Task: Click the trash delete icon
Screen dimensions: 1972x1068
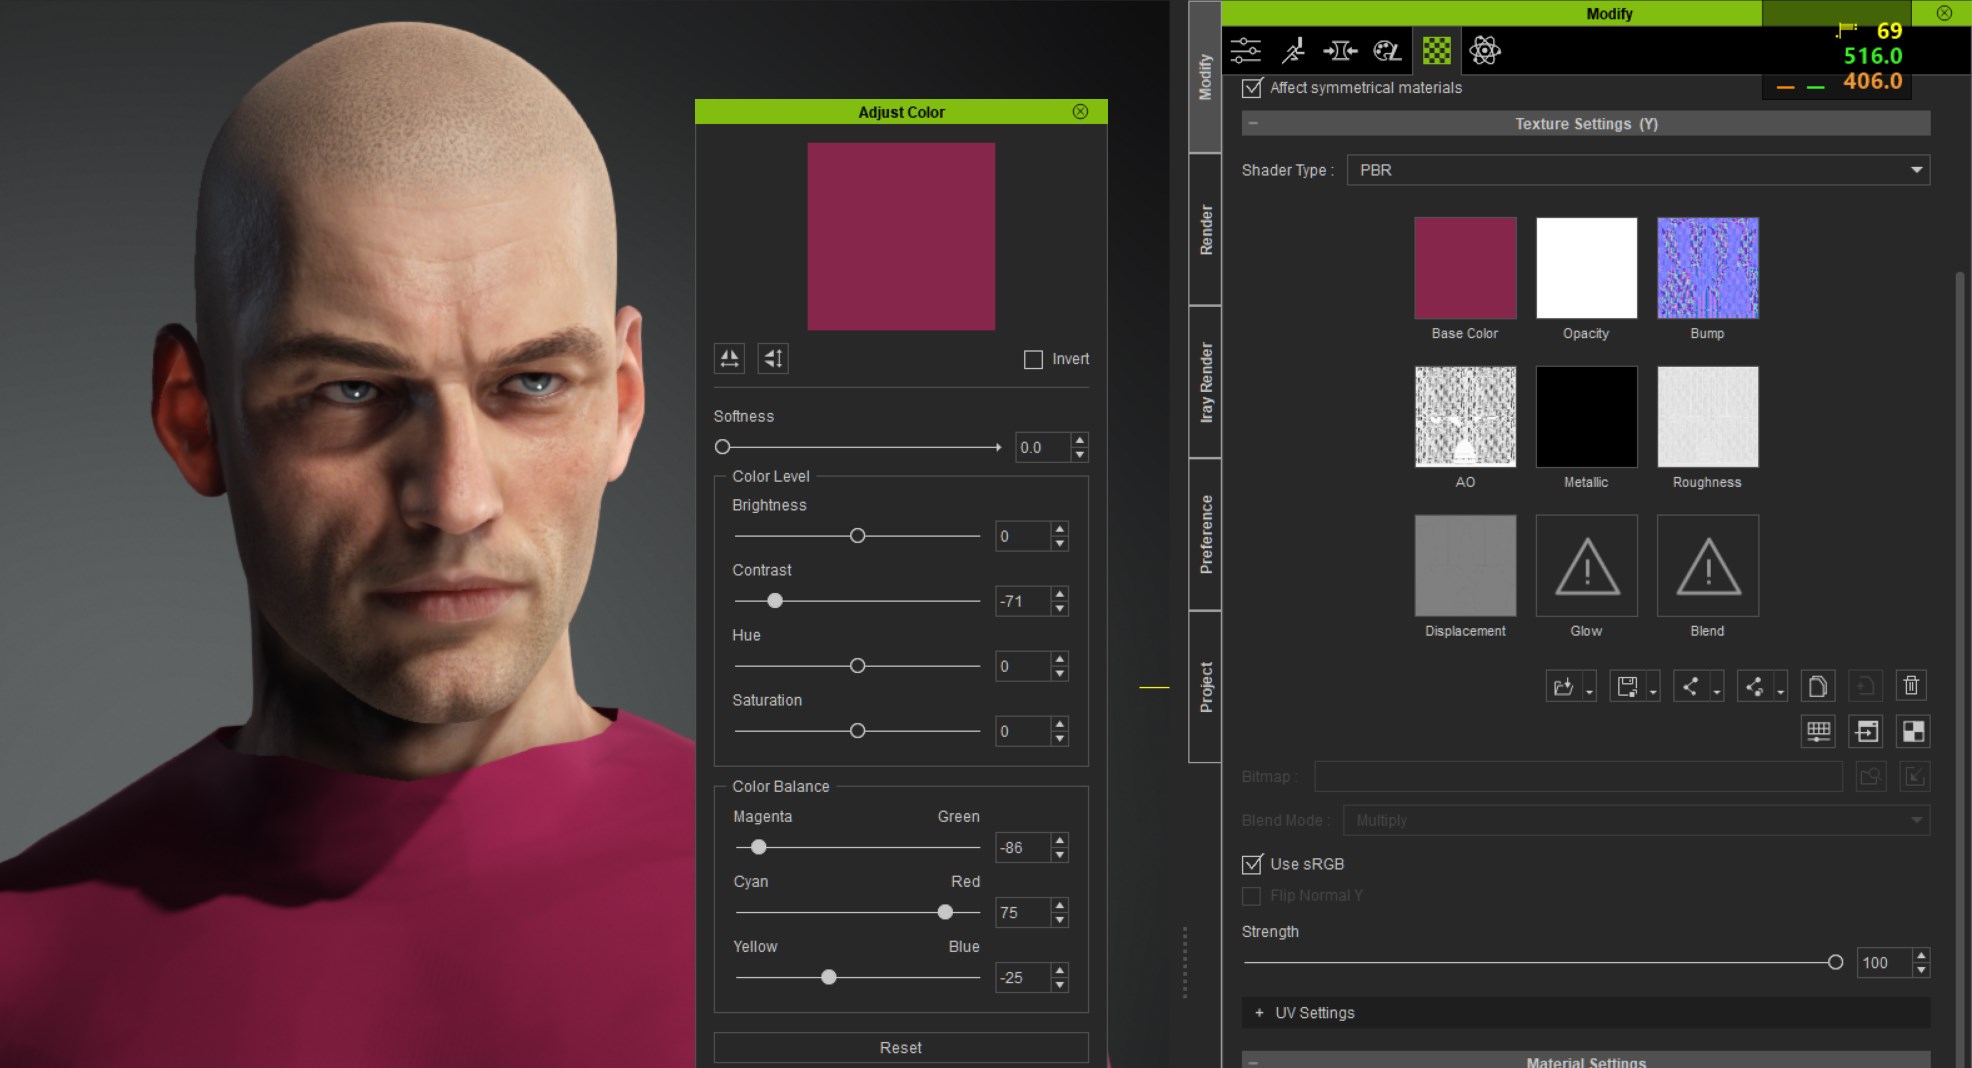Action: point(1911,686)
